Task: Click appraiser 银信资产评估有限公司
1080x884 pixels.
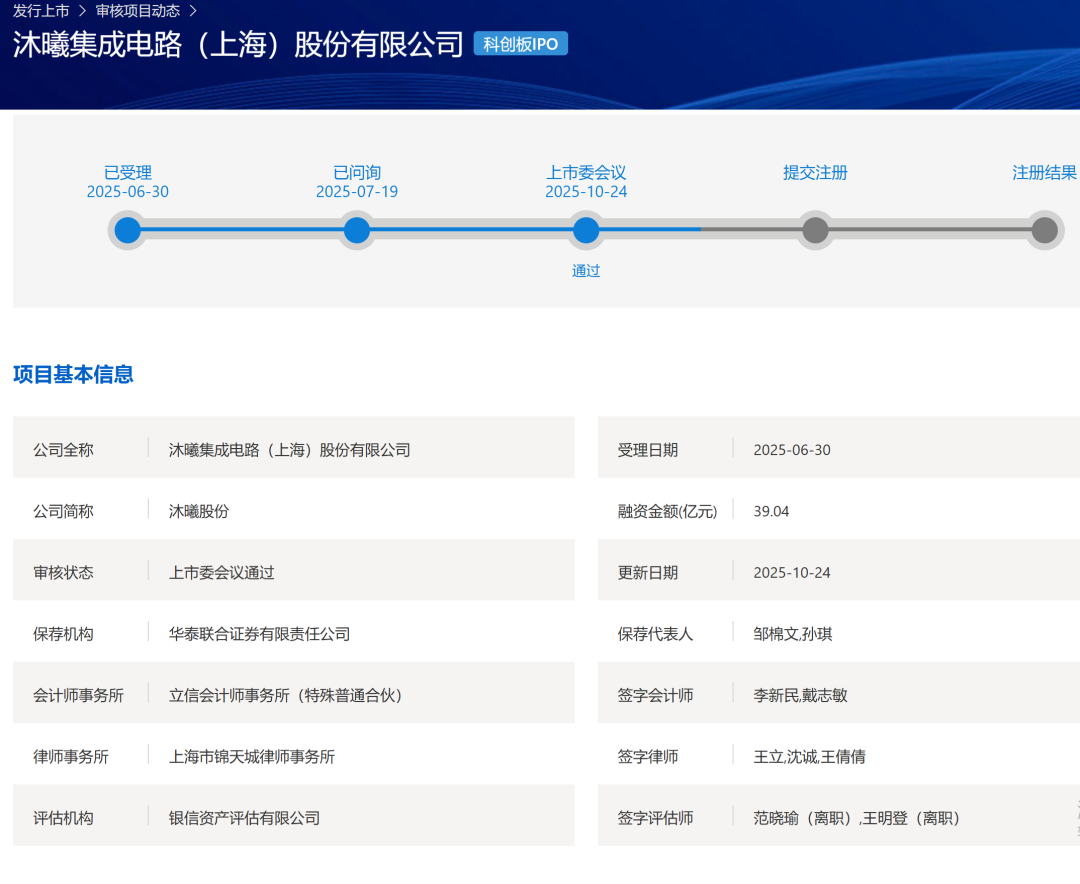Action: point(244,818)
